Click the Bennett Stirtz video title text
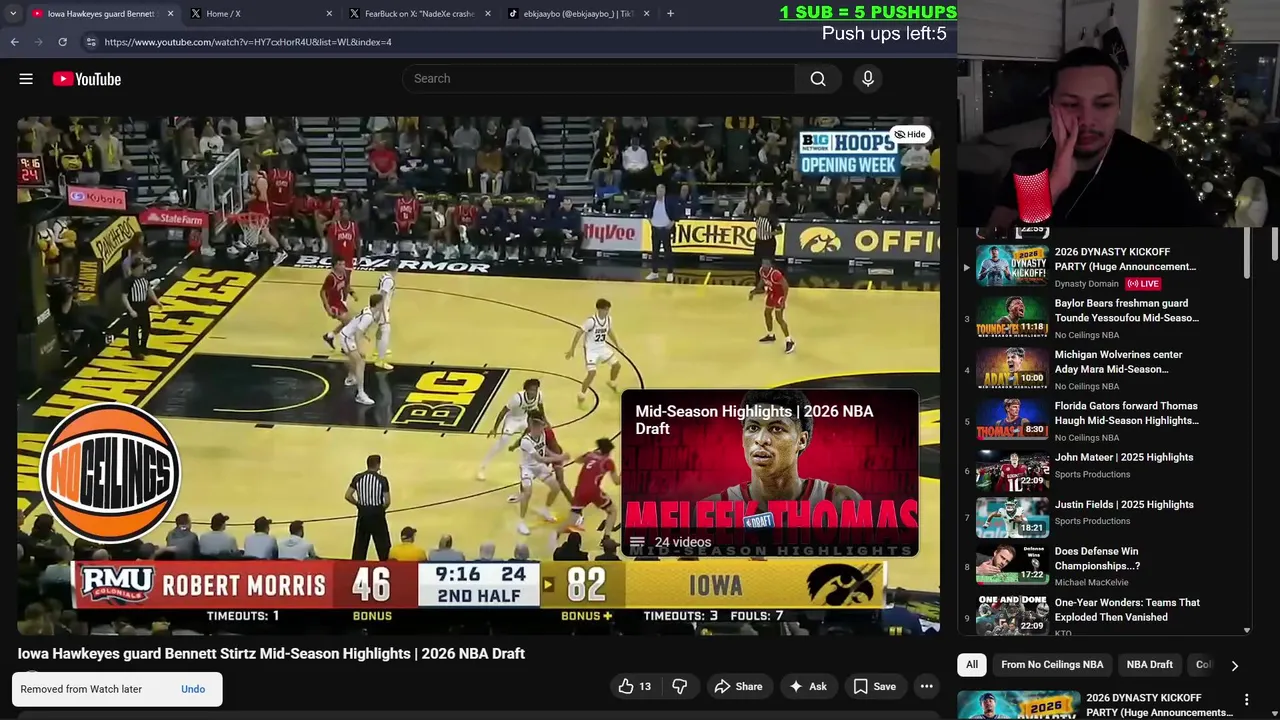 [x=271, y=654]
